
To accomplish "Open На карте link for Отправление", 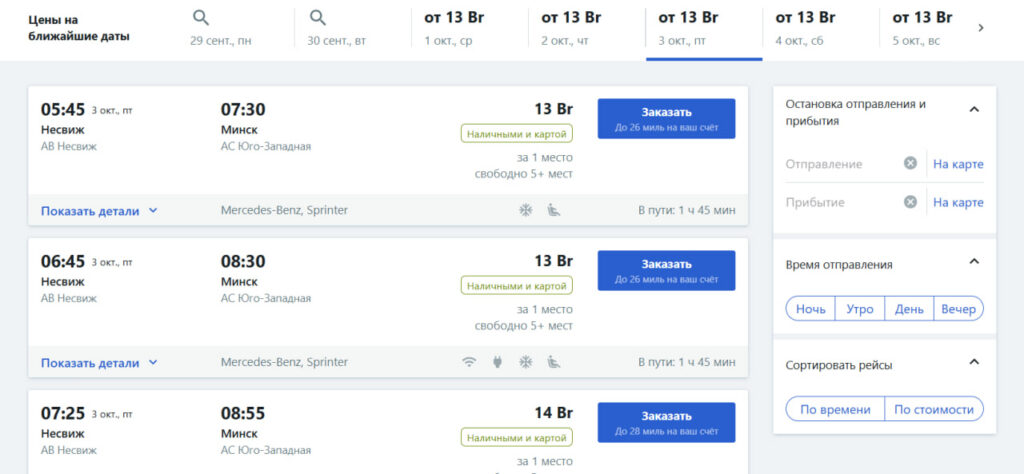I will click(958, 164).
